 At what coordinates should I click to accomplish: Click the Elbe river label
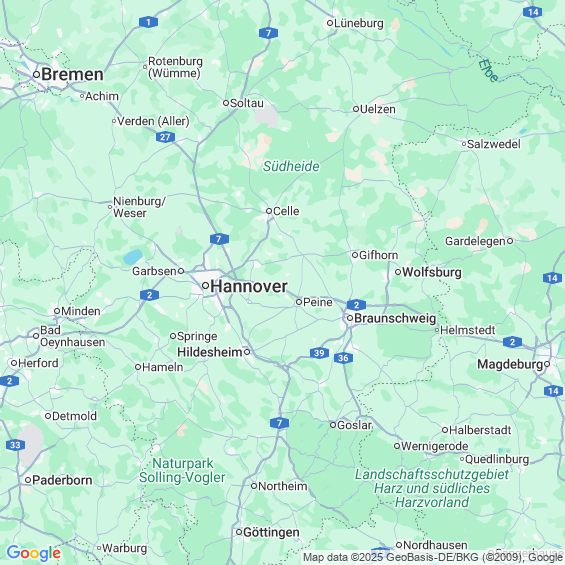point(489,70)
